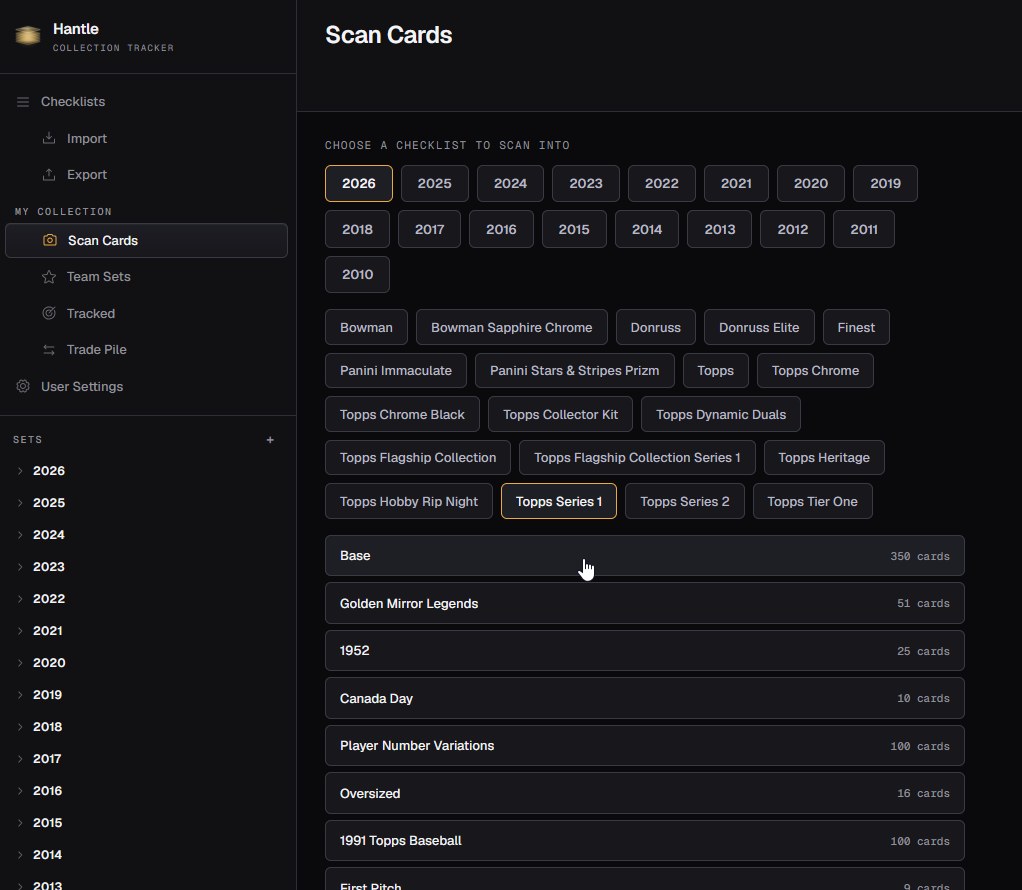Click the Hantle logo icon
Screen dimensions: 1022x890
click(x=27, y=35)
